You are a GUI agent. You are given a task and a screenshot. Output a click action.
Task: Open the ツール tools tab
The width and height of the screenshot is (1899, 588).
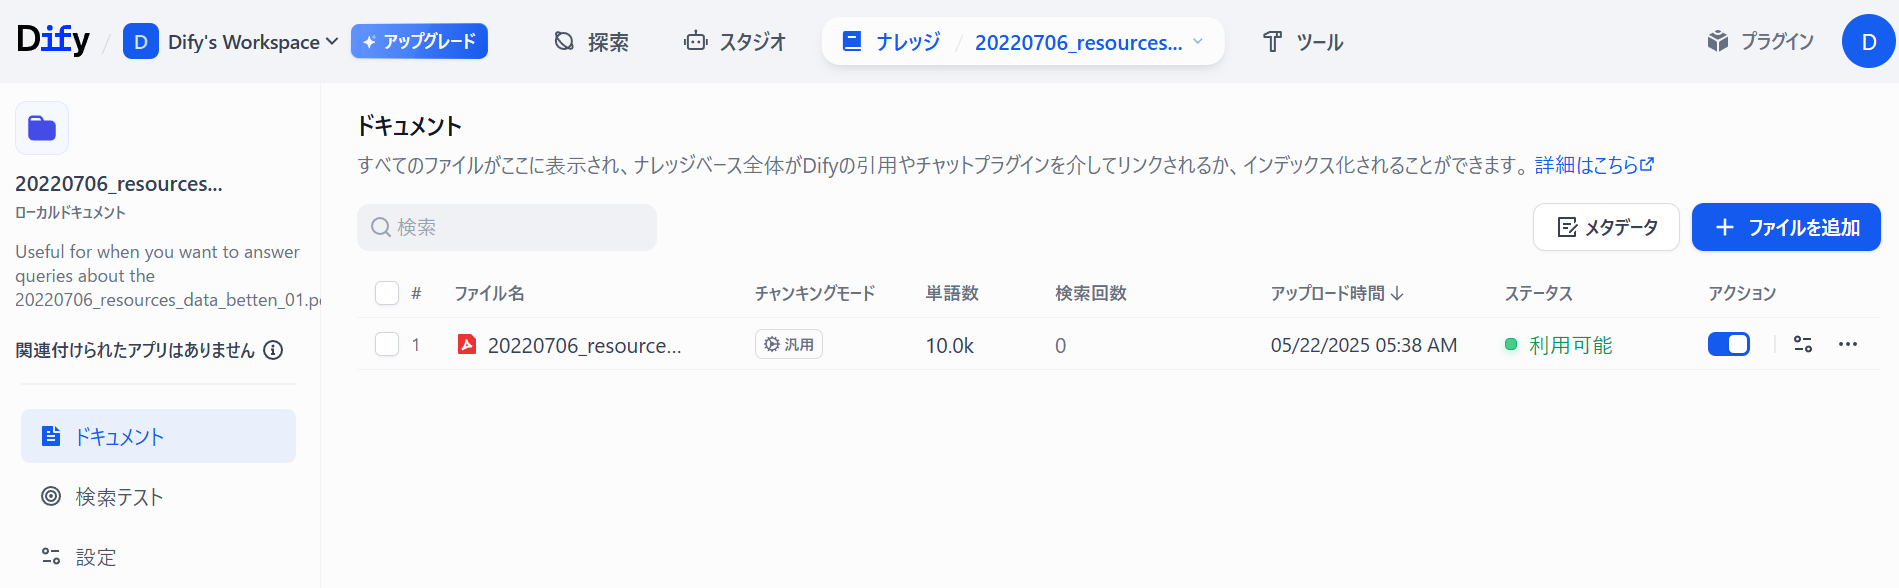(1303, 42)
